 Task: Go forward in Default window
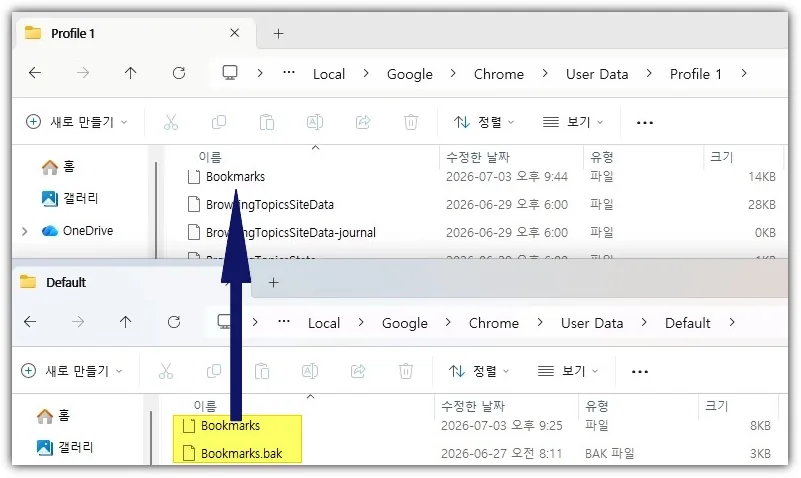pyautogui.click(x=78, y=322)
